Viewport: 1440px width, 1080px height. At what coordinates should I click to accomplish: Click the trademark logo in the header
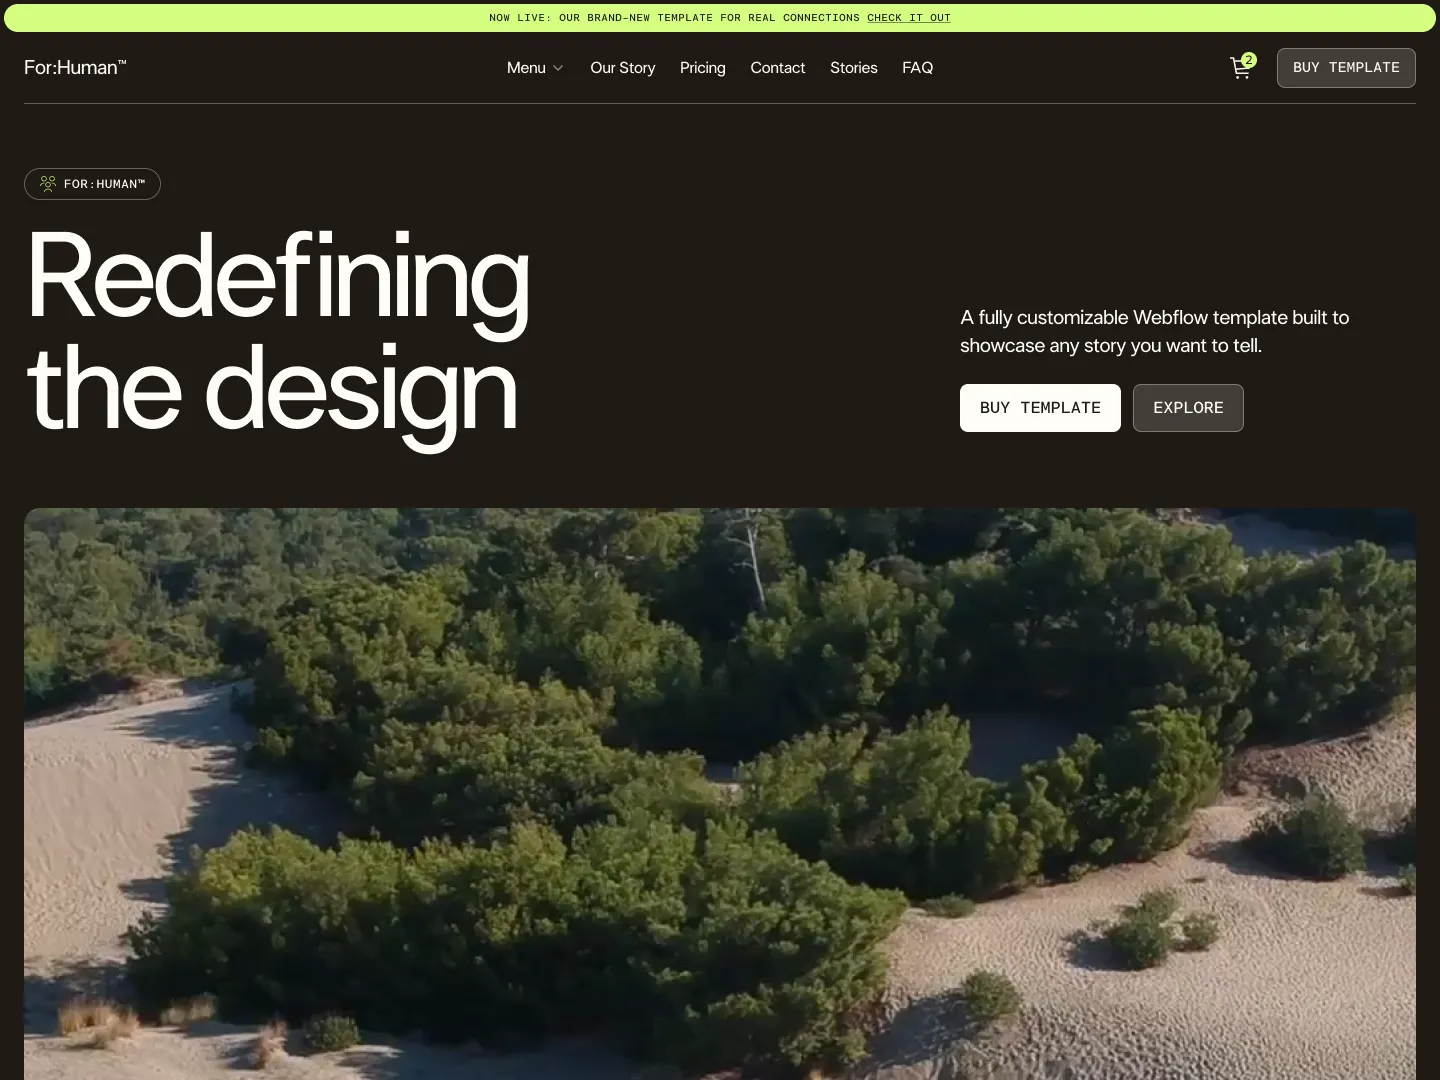(74, 67)
